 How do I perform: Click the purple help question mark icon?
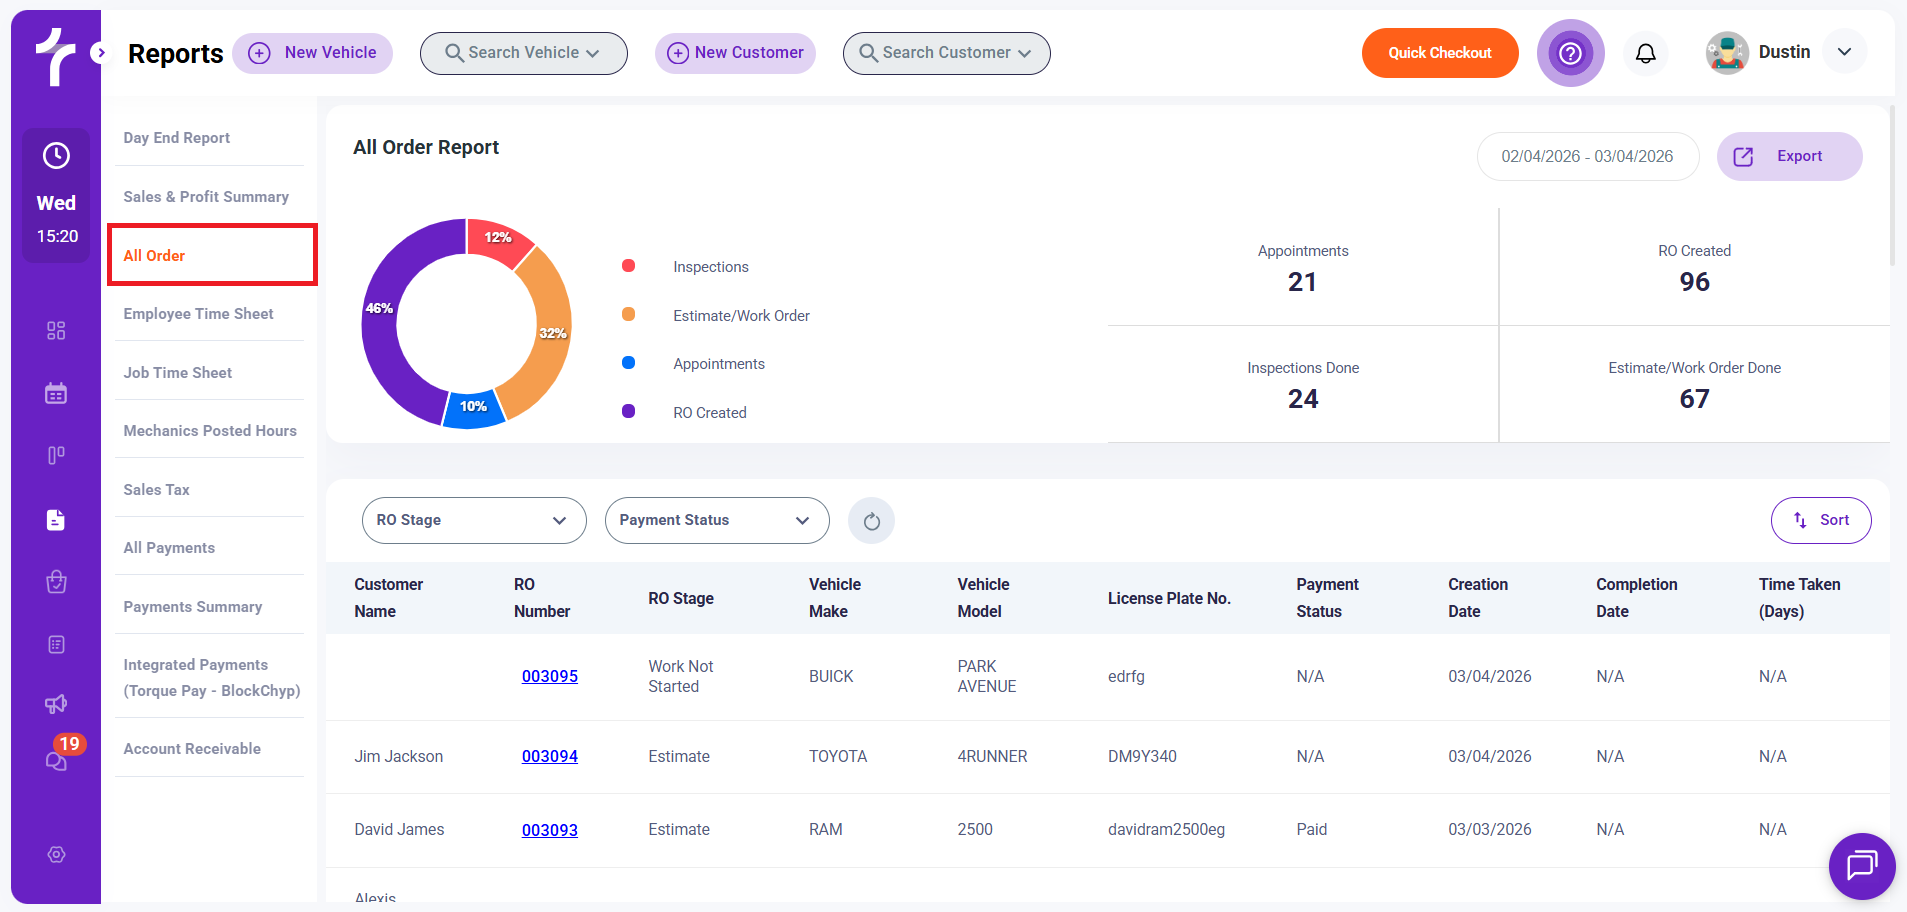coord(1570,53)
